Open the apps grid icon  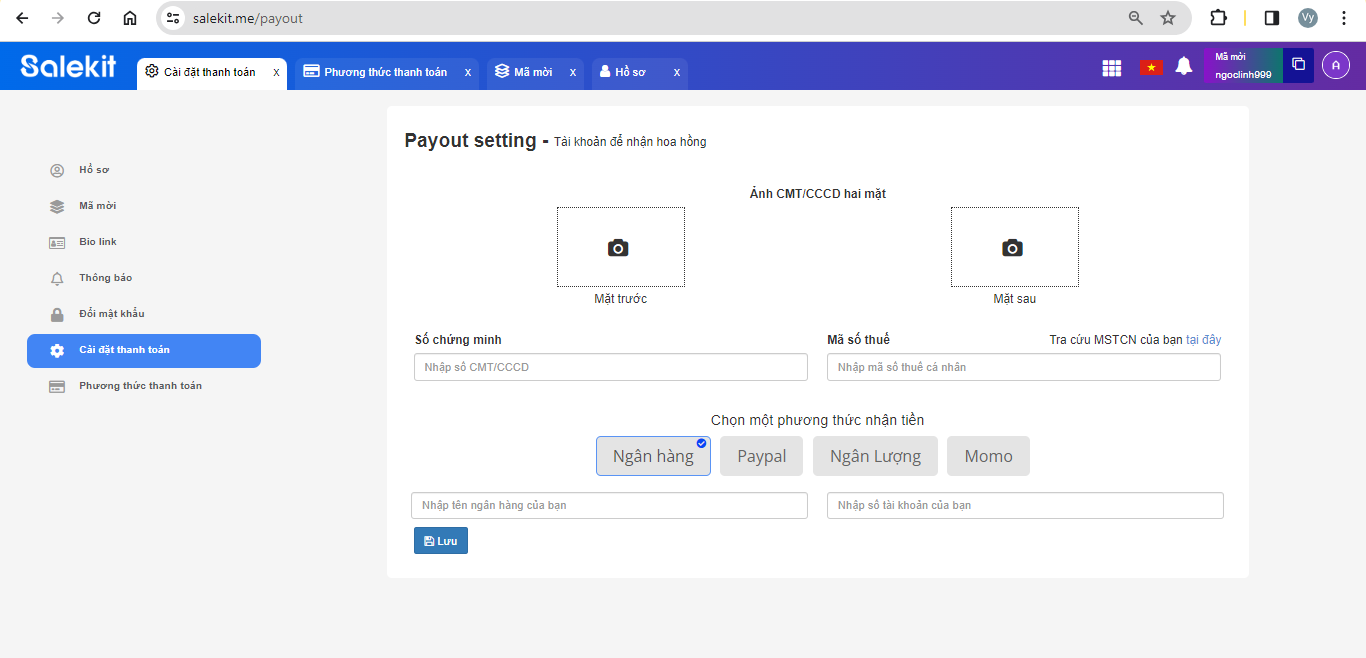pos(1111,67)
